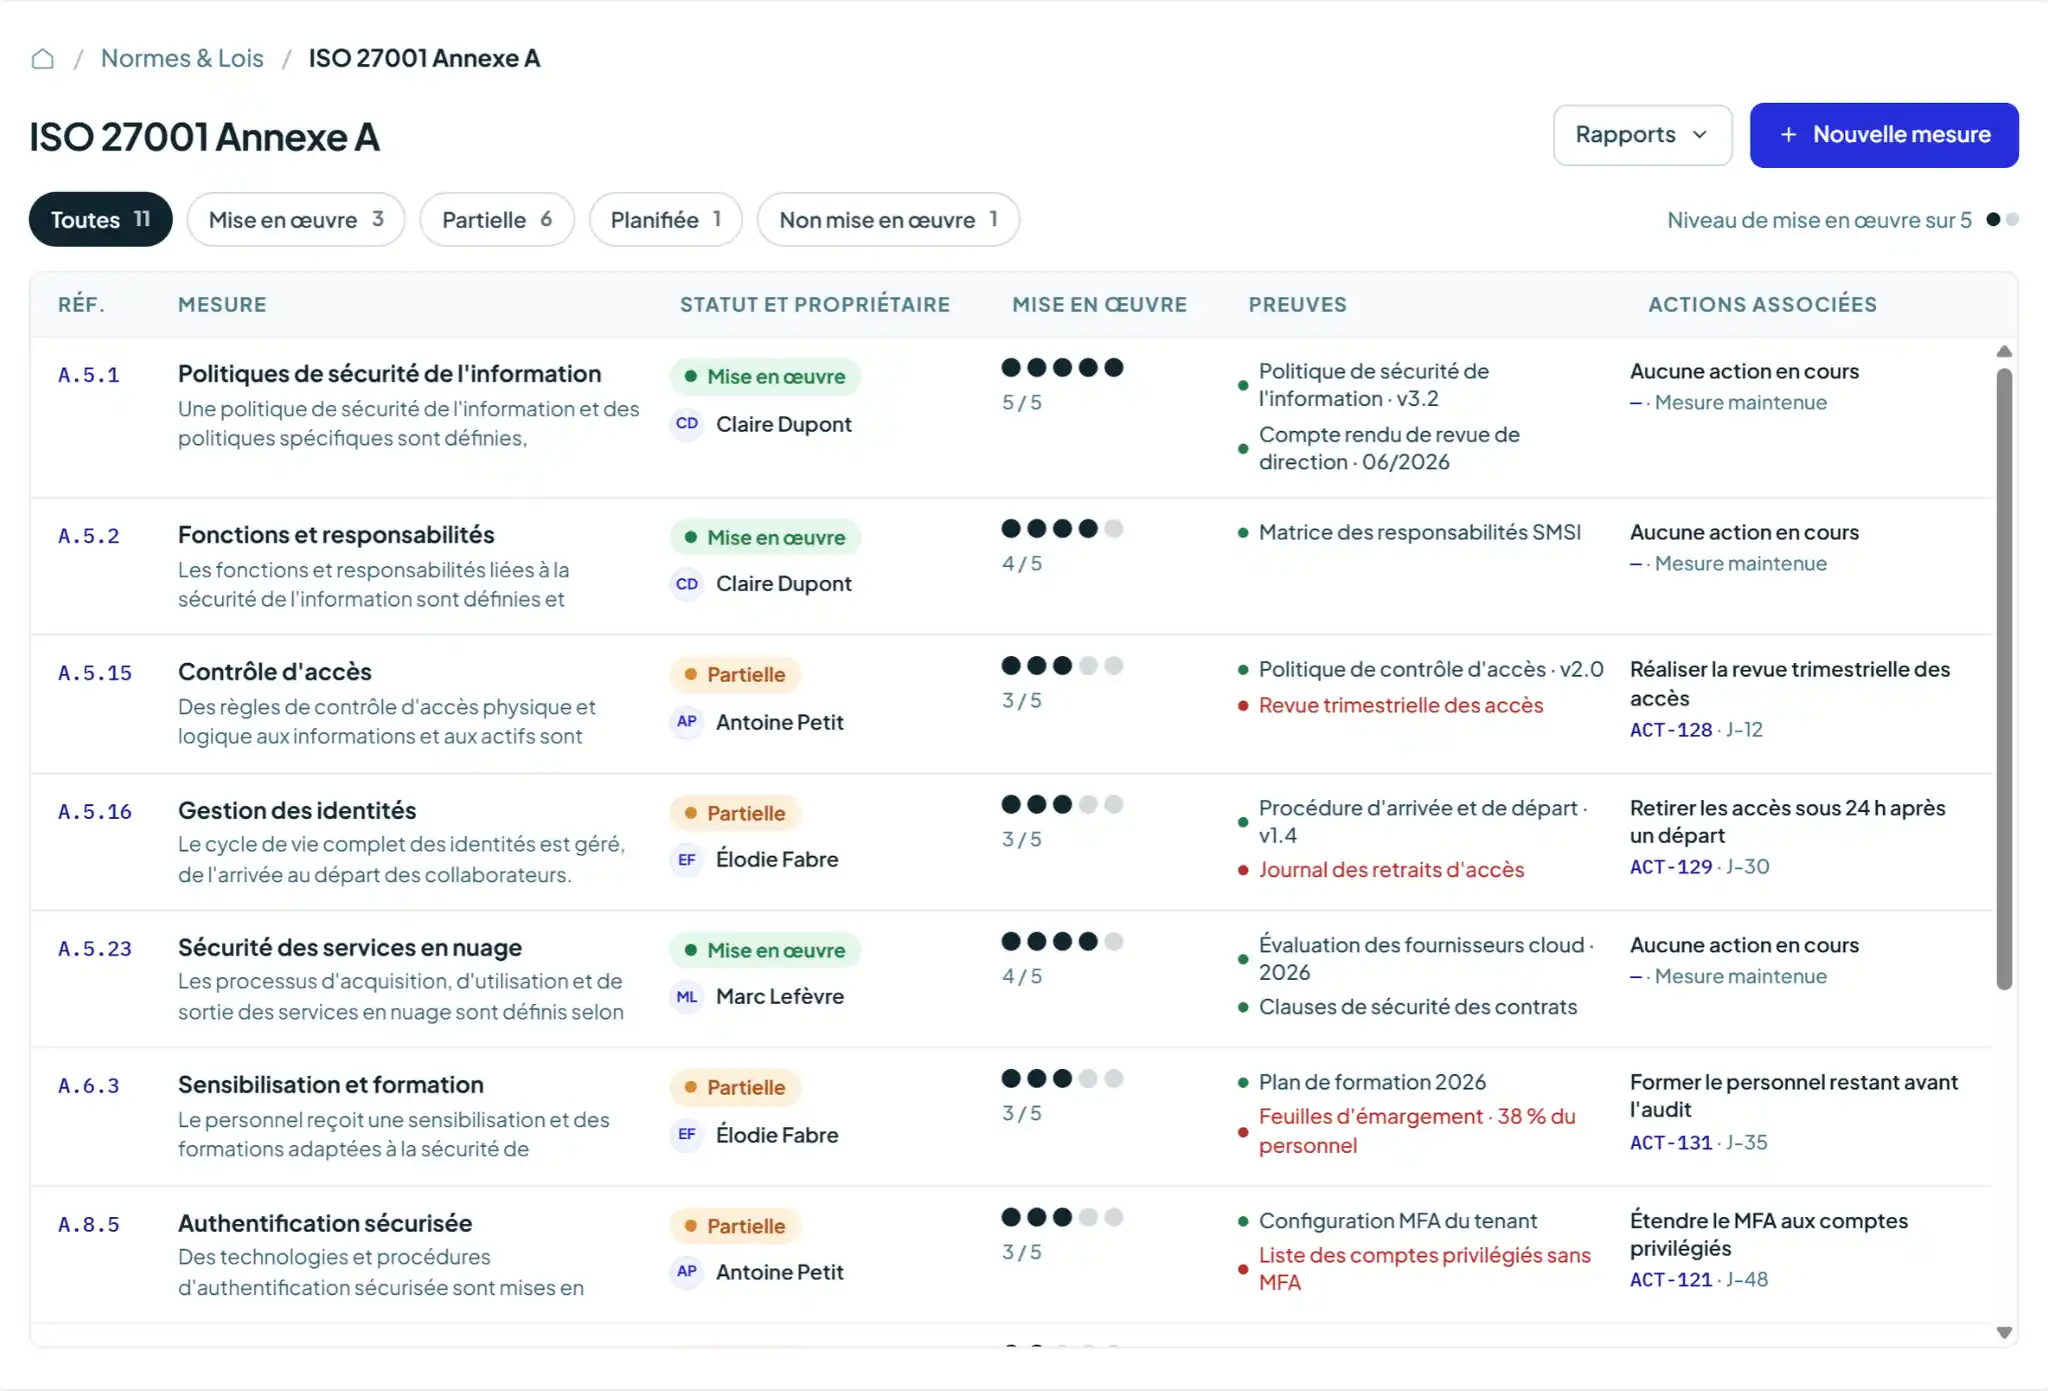
Task: Click the Partielle badge in Gestion des identités
Action: coord(735,814)
